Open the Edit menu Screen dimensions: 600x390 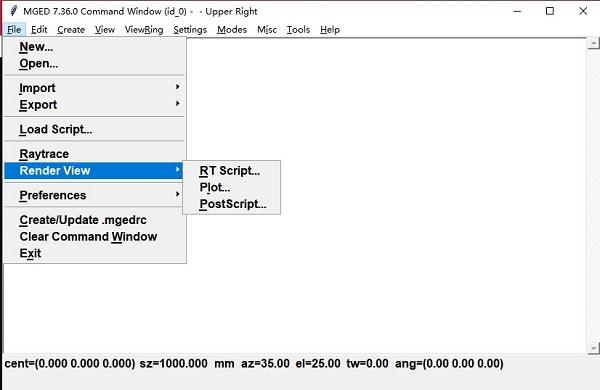(39, 29)
